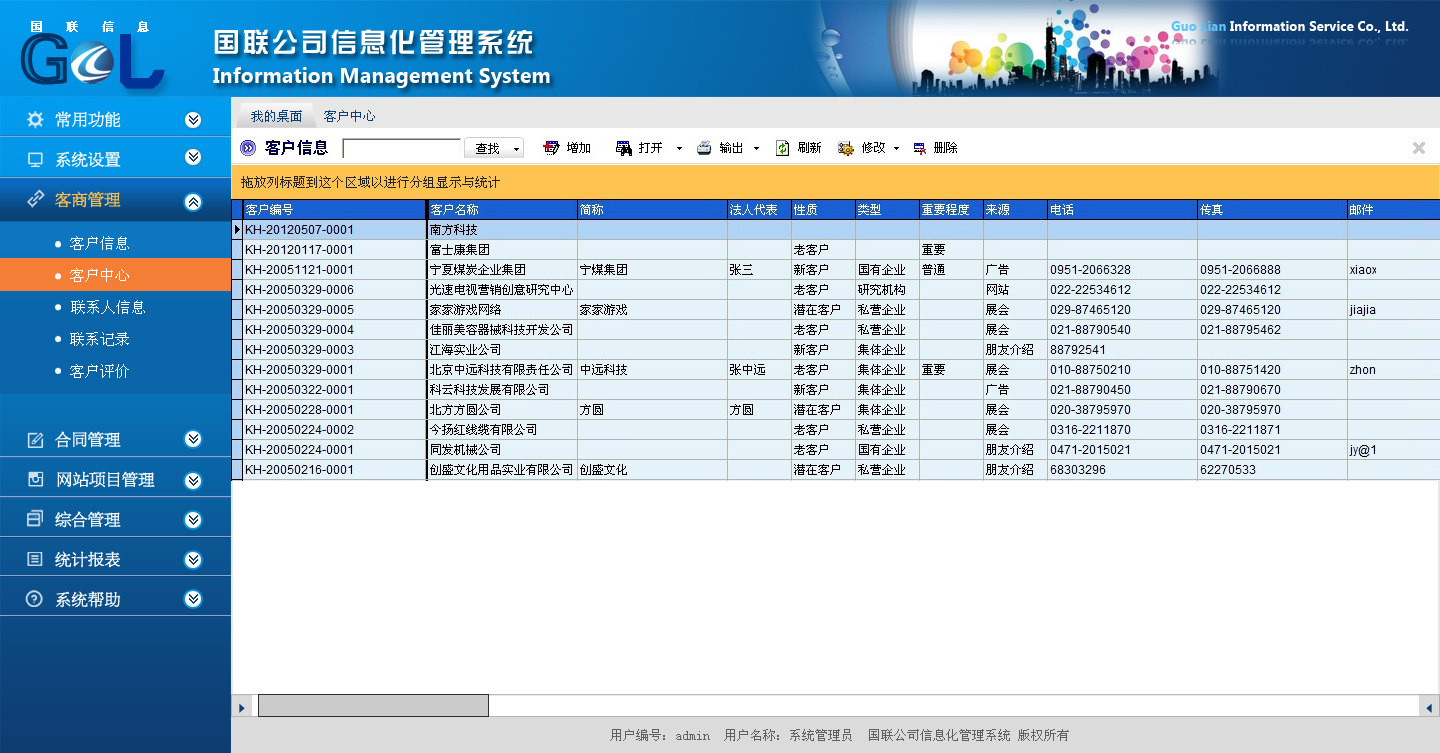This screenshot has height=753, width=1440.
Task: Click the list icon beside 统计报表
Action: coord(35,560)
